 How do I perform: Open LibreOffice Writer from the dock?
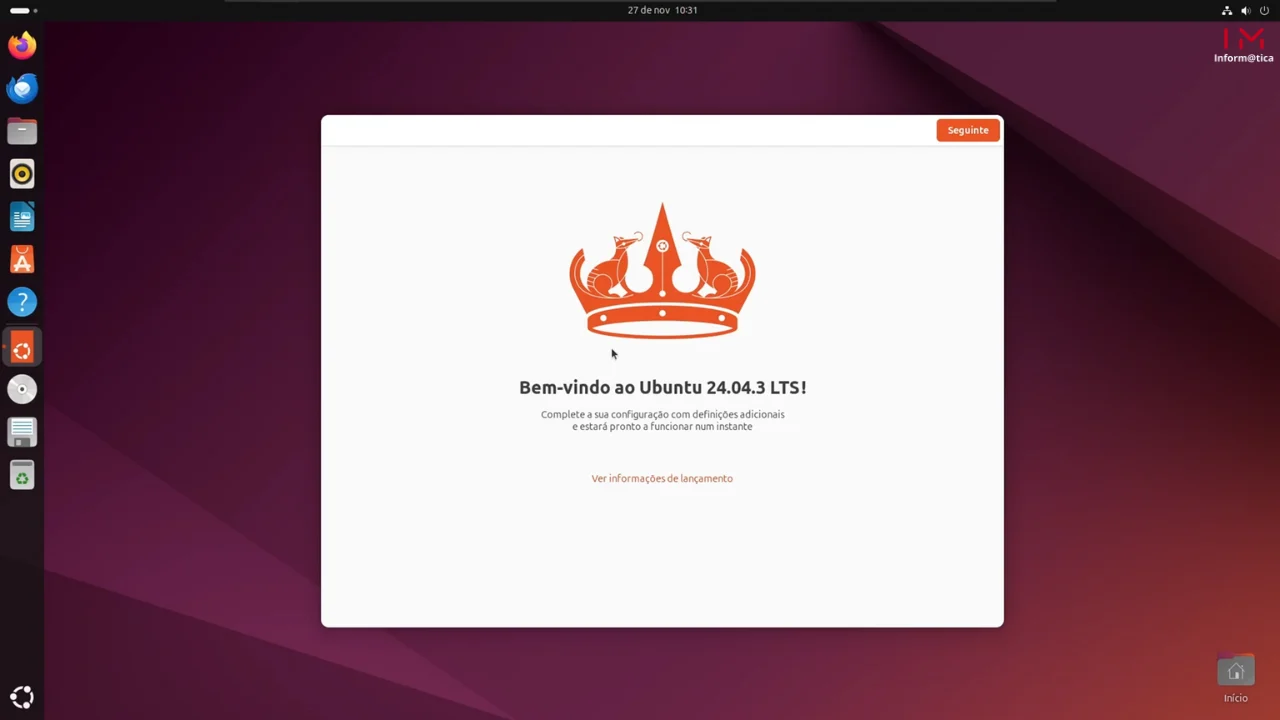point(22,217)
